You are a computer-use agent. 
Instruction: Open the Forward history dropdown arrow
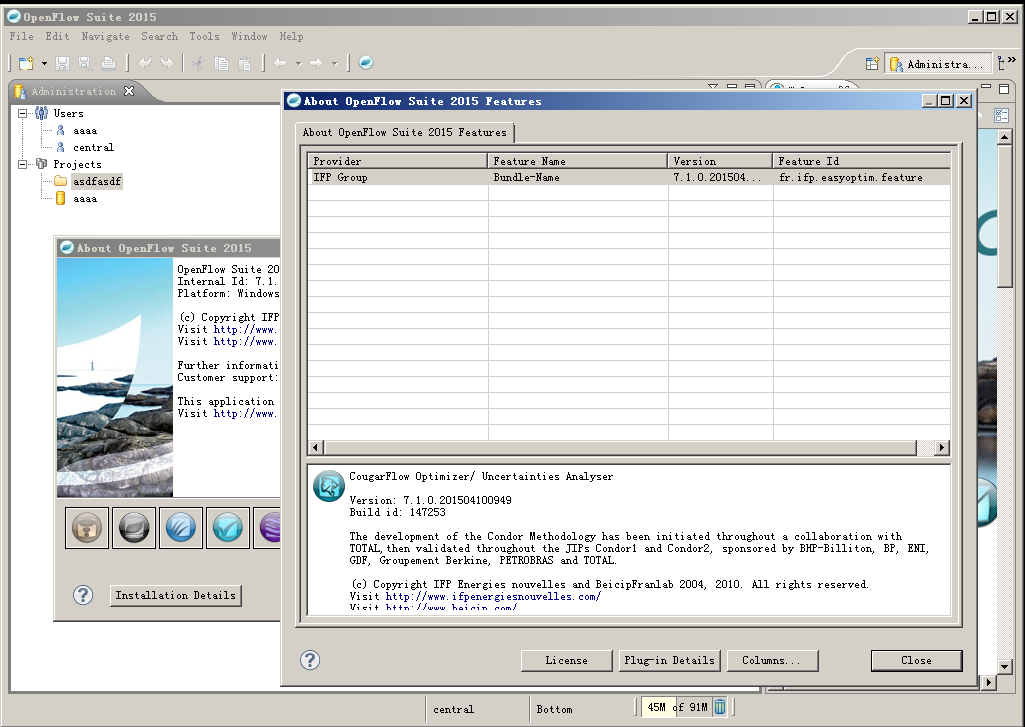(334, 63)
